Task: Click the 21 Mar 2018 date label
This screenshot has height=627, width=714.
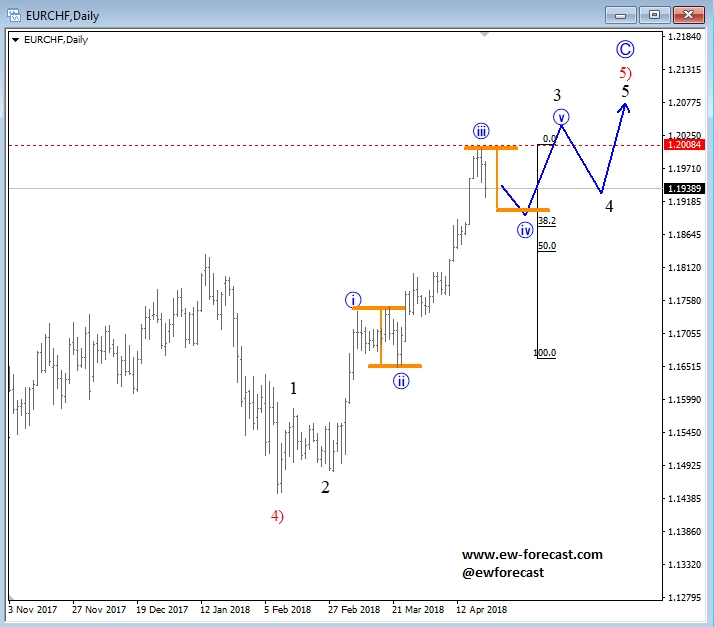Action: 418,610
